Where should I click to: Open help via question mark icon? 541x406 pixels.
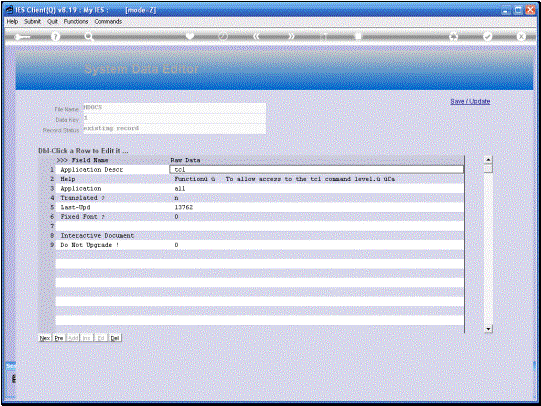pos(55,37)
